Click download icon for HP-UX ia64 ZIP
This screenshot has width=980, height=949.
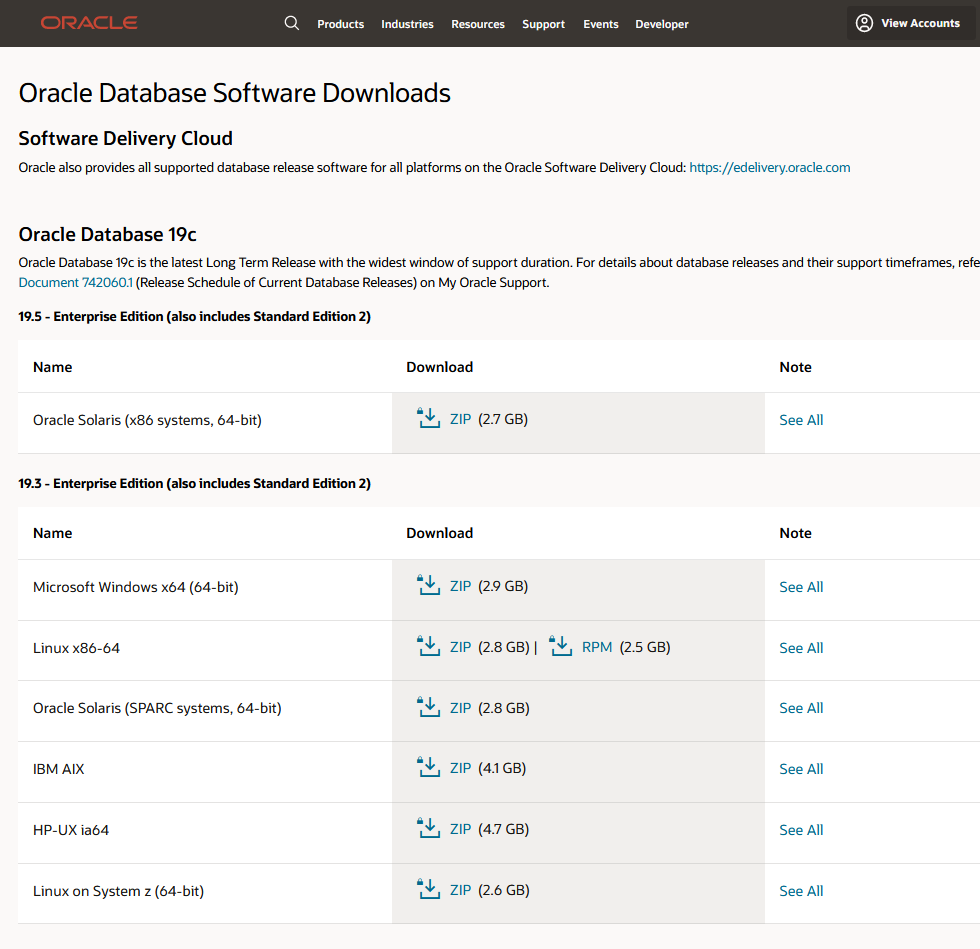pos(428,829)
